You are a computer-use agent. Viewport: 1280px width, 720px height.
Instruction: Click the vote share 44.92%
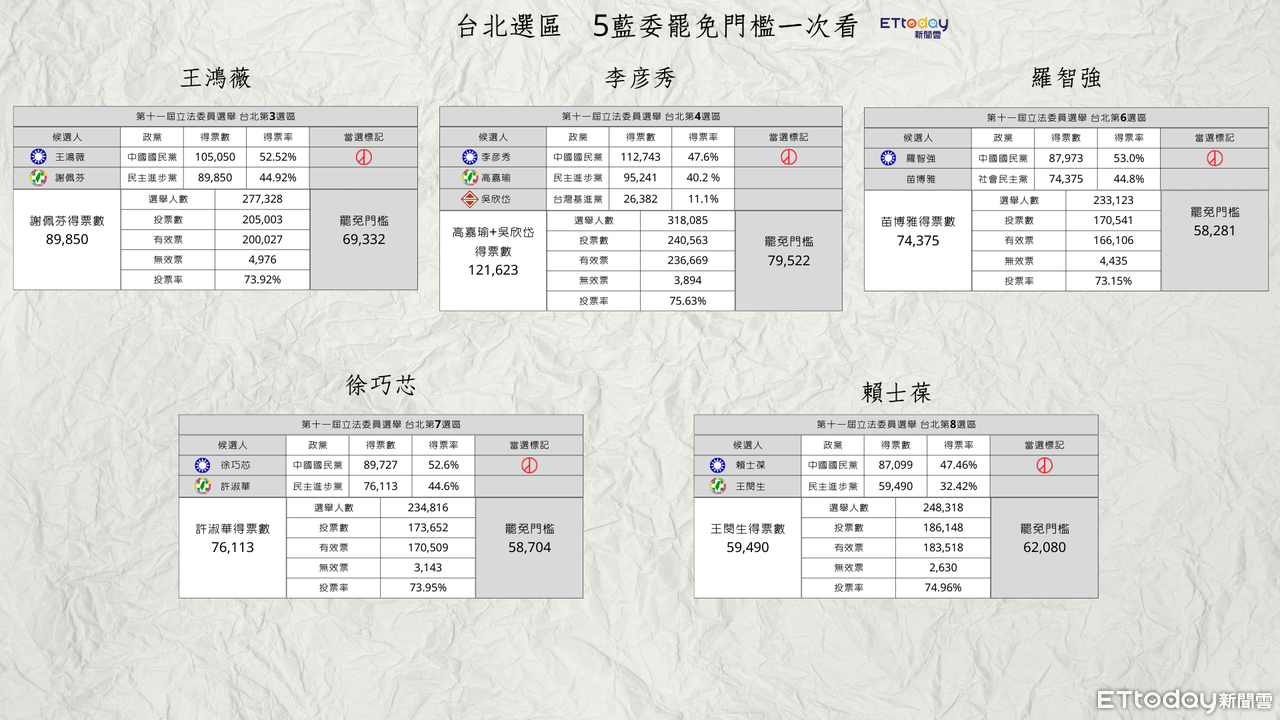pyautogui.click(x=278, y=178)
